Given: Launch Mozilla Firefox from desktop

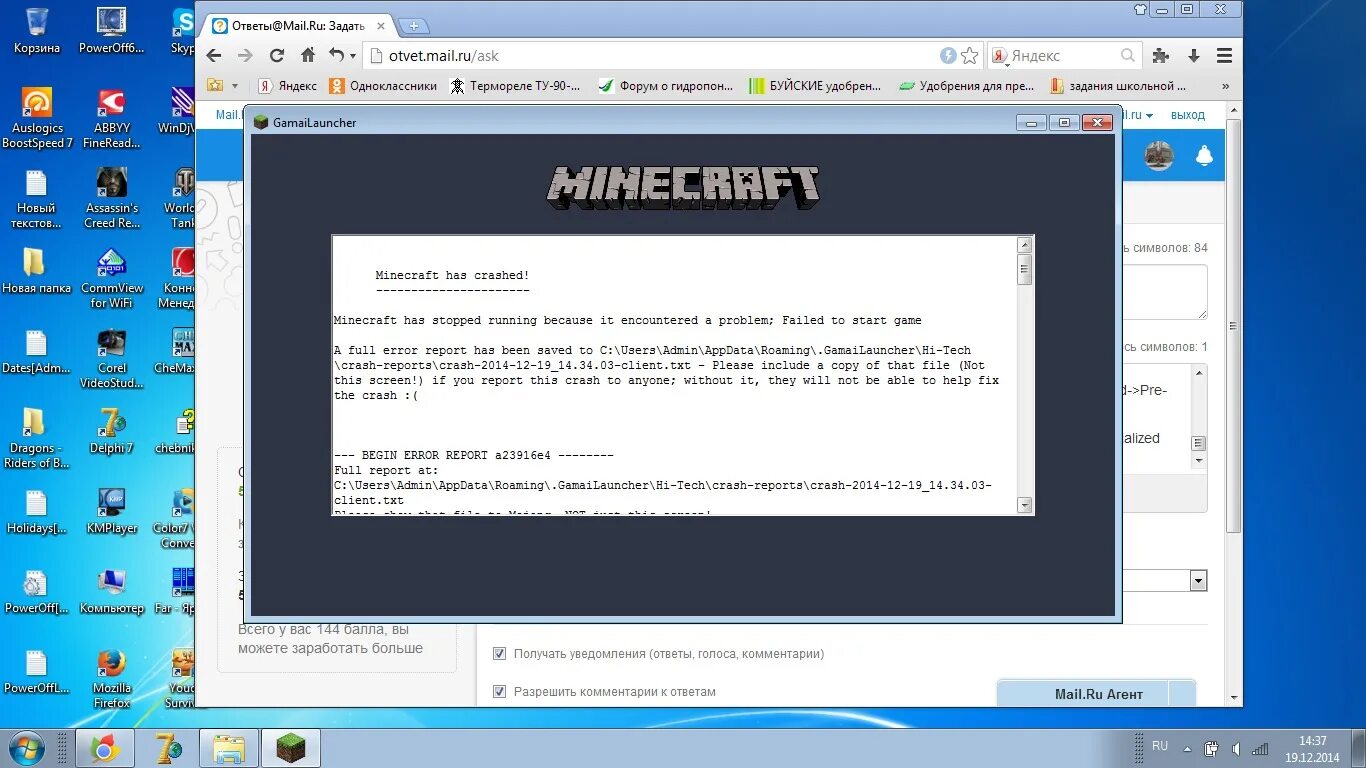Looking at the screenshot, I should (x=112, y=678).
